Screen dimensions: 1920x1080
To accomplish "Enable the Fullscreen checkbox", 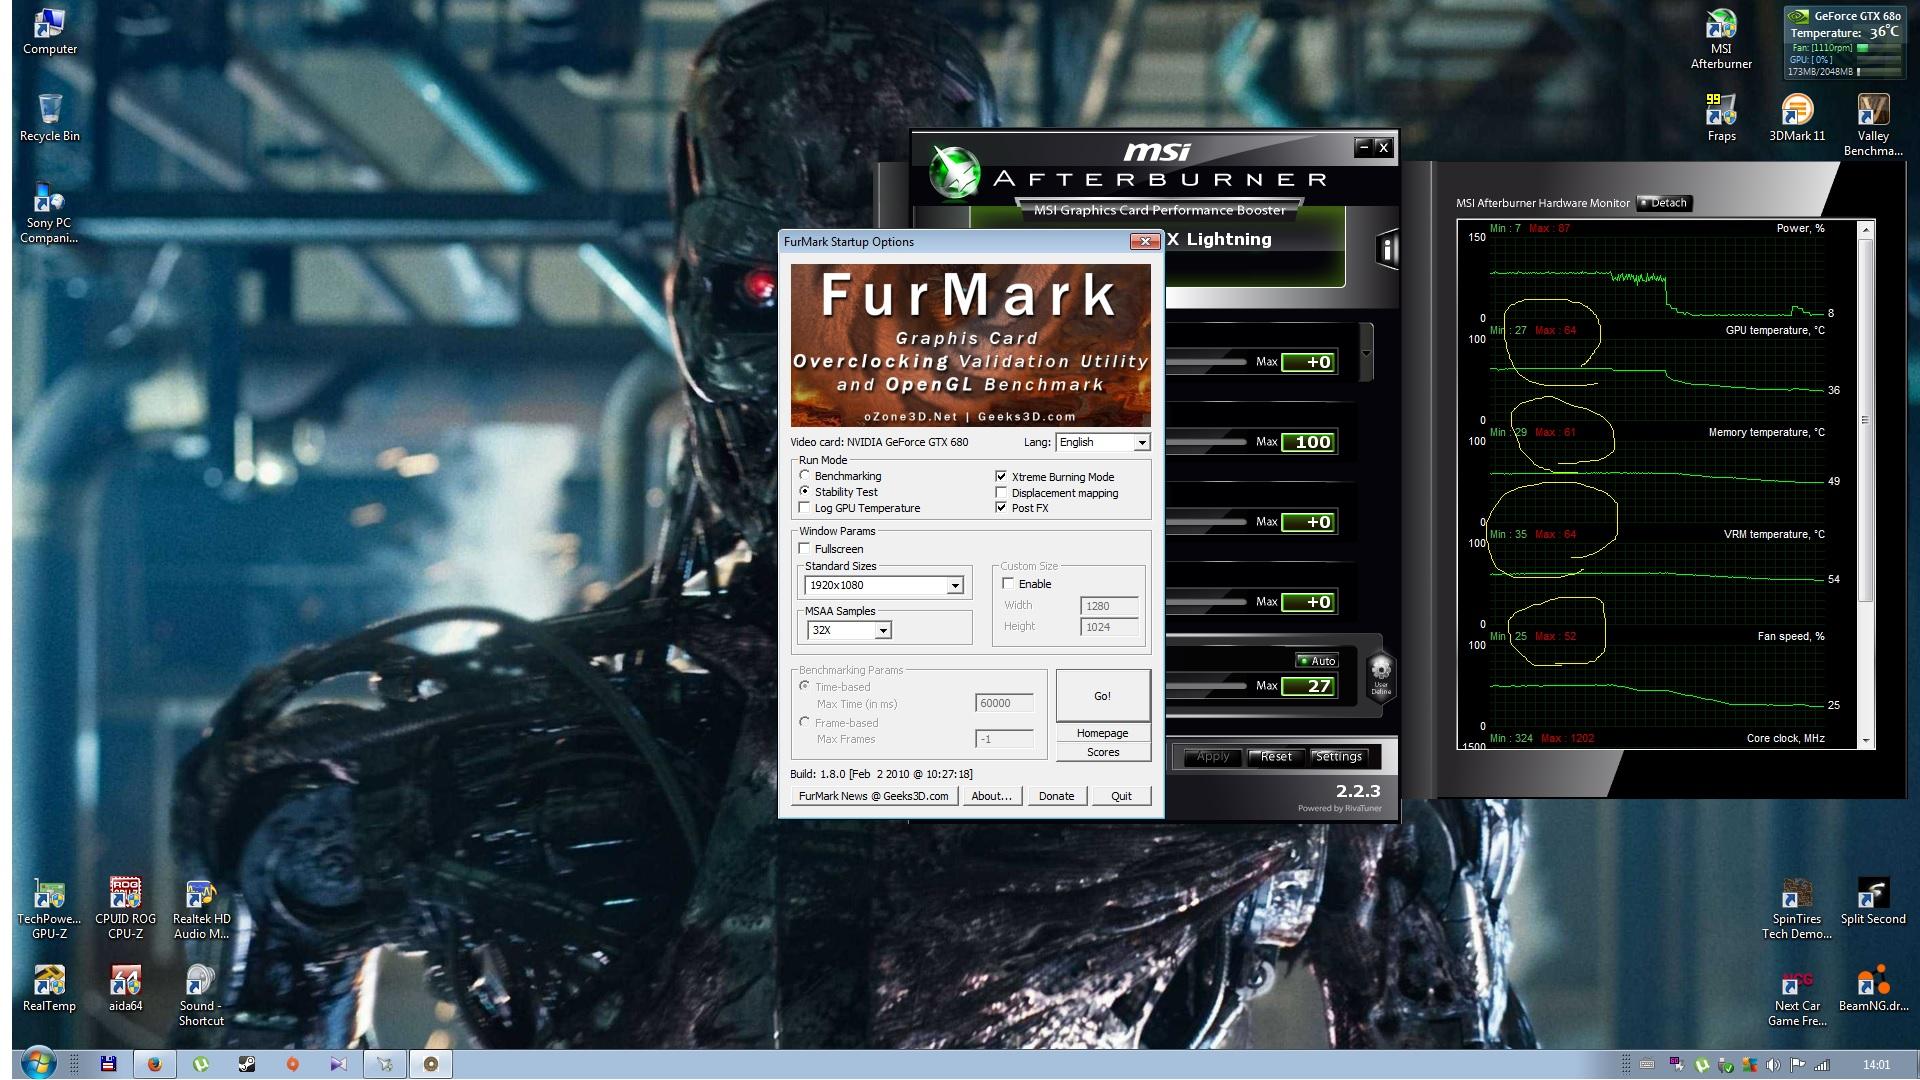I will point(805,549).
